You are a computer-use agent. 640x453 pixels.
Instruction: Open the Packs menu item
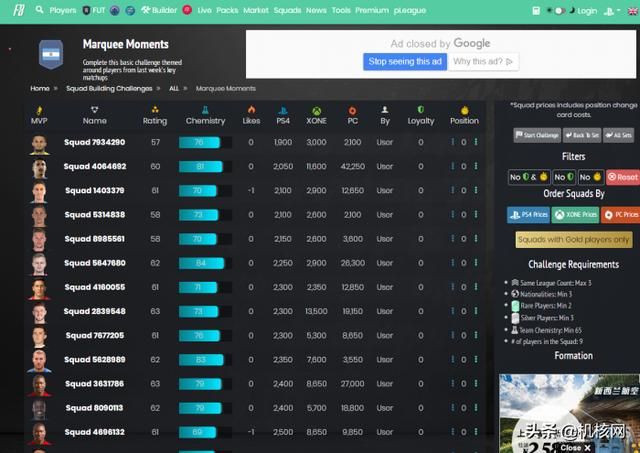[227, 10]
